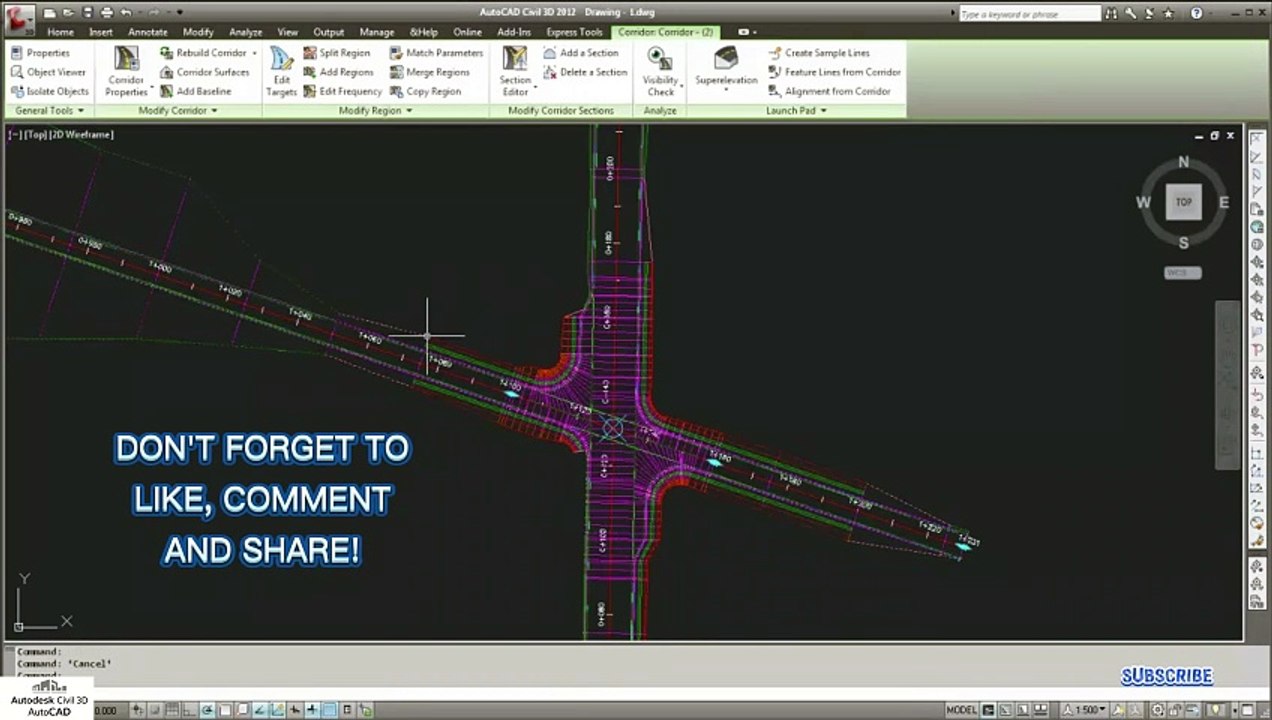Click Edit Frequency

point(342,91)
